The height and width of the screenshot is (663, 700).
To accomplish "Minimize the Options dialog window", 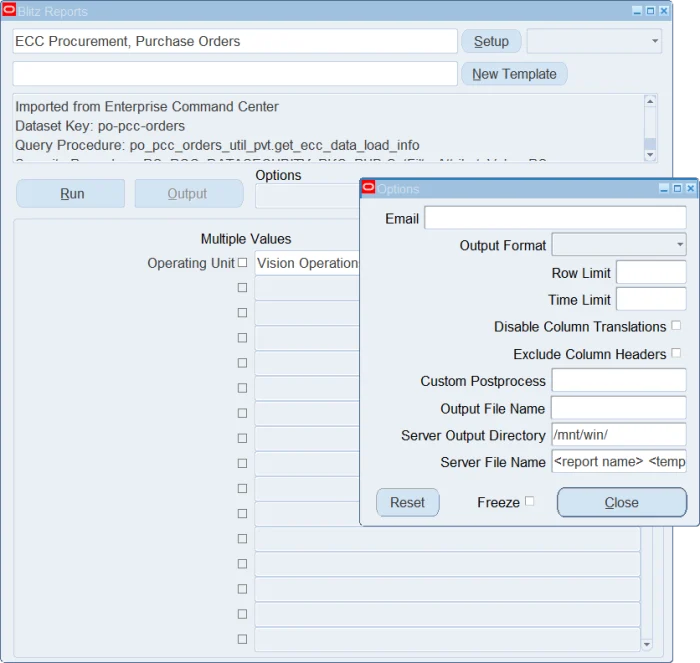I will 664,189.
